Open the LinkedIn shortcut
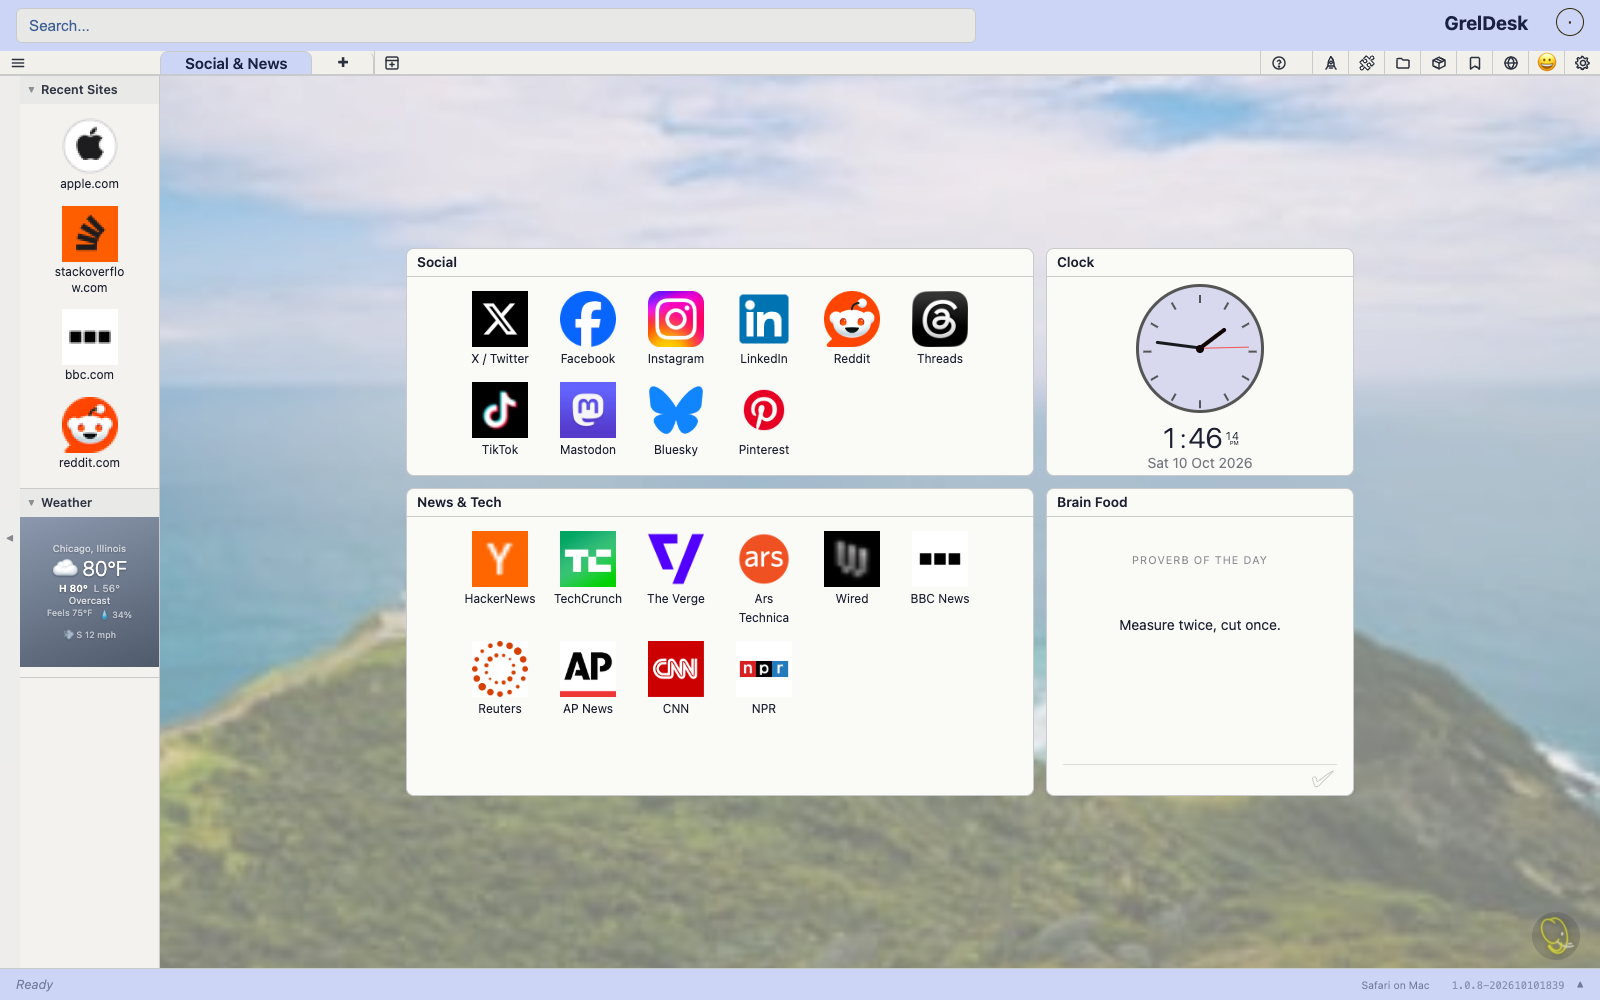The image size is (1600, 1000). [x=764, y=329]
